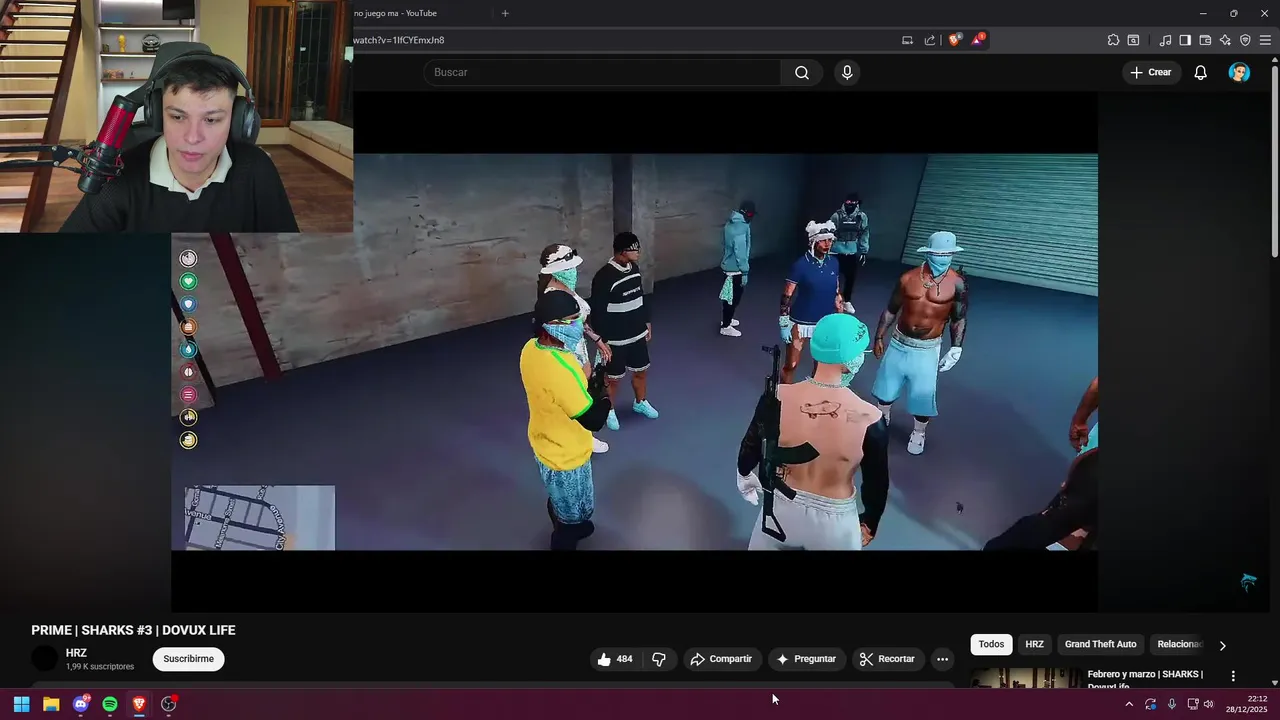Select the Todos filter chip
This screenshot has width=1280, height=720.
pyautogui.click(x=991, y=644)
